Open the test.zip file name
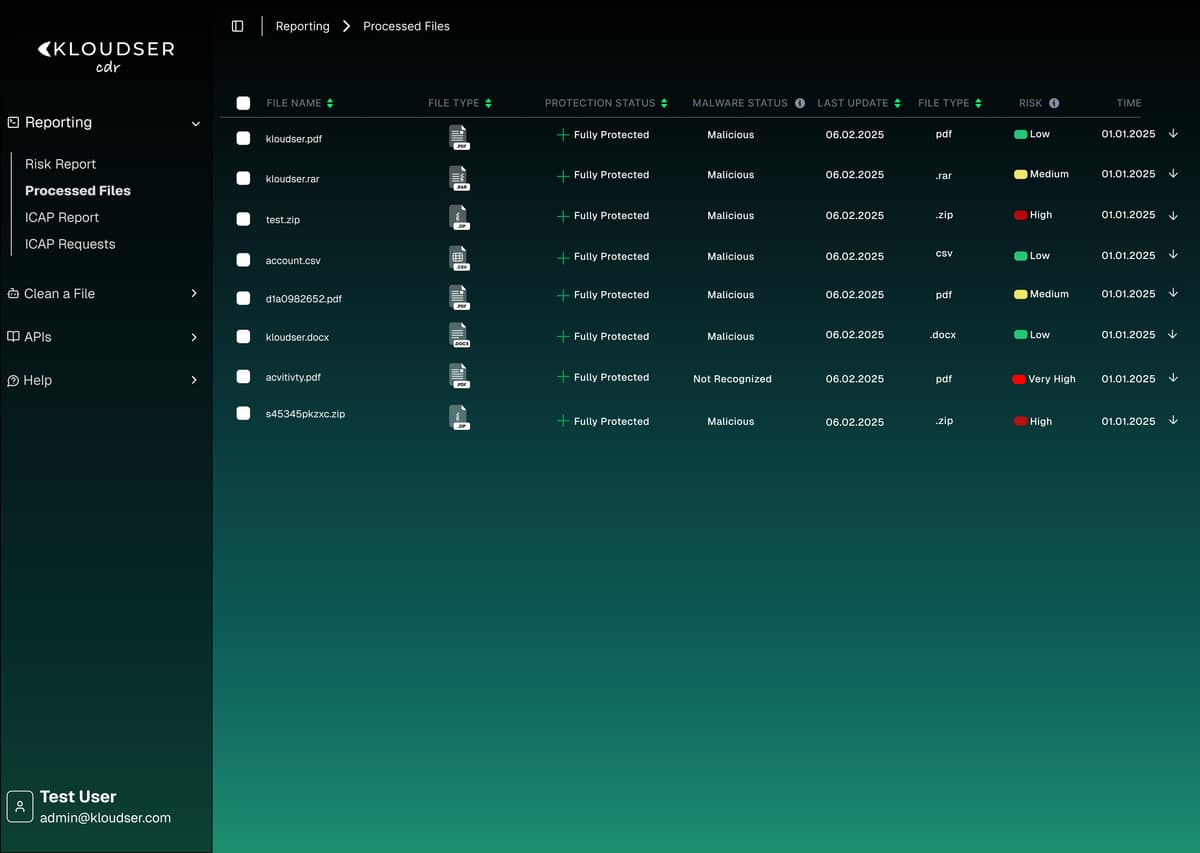The width and height of the screenshot is (1200, 853). click(x=283, y=220)
